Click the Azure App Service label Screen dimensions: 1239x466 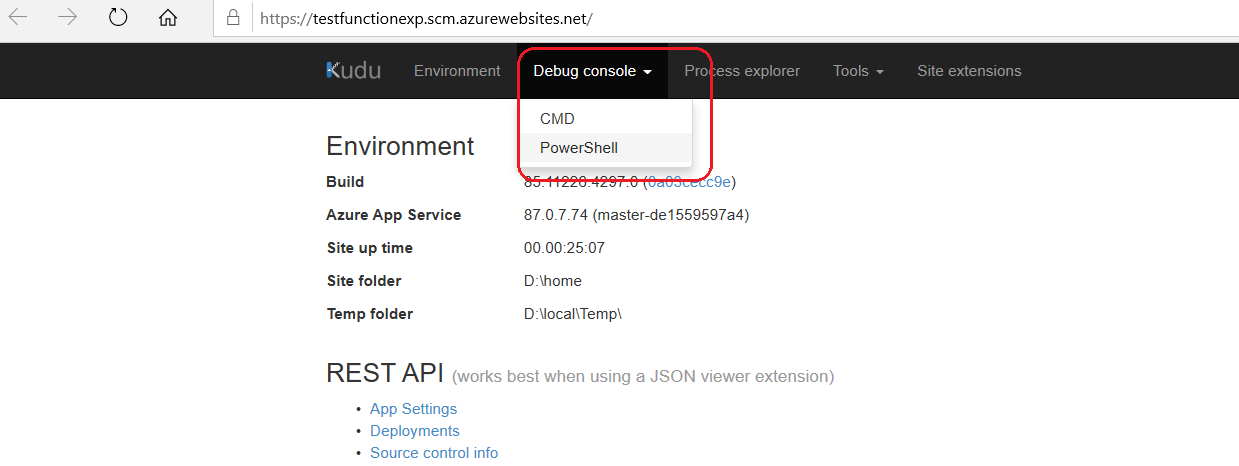tap(394, 215)
